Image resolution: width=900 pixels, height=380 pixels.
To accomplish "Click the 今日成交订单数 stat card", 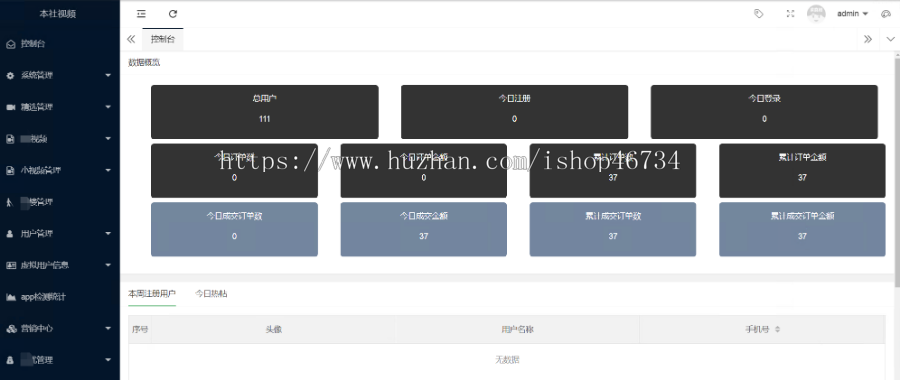I will click(234, 229).
